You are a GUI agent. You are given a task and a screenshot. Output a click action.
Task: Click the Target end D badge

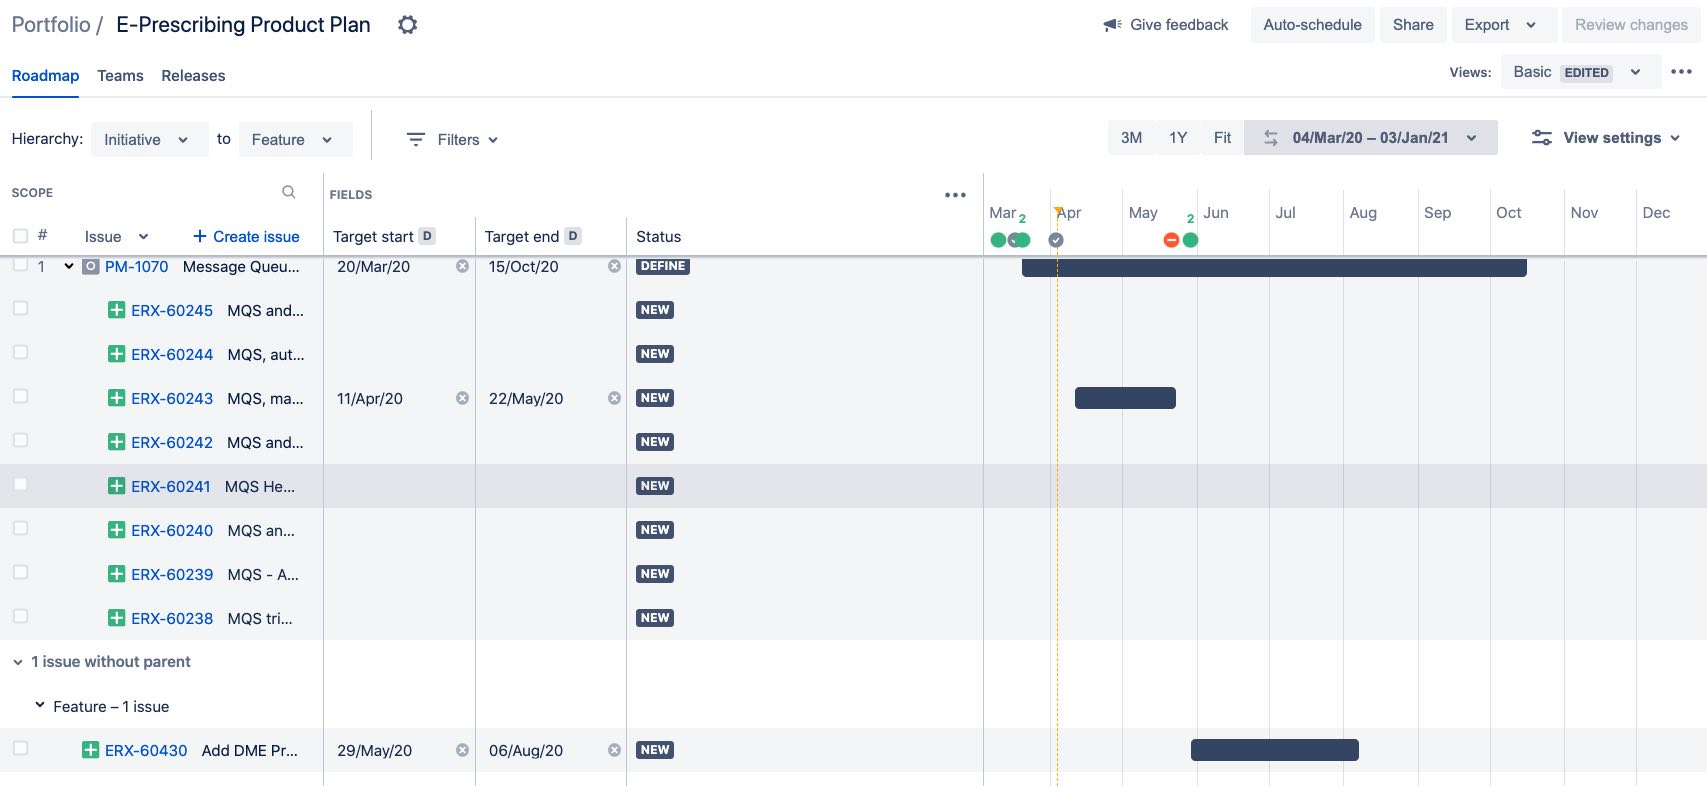click(573, 236)
